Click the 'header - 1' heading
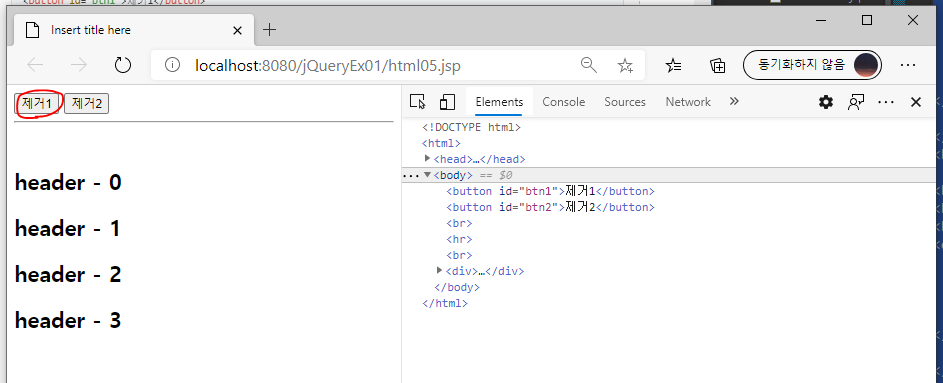The image size is (943, 383). click(67, 228)
